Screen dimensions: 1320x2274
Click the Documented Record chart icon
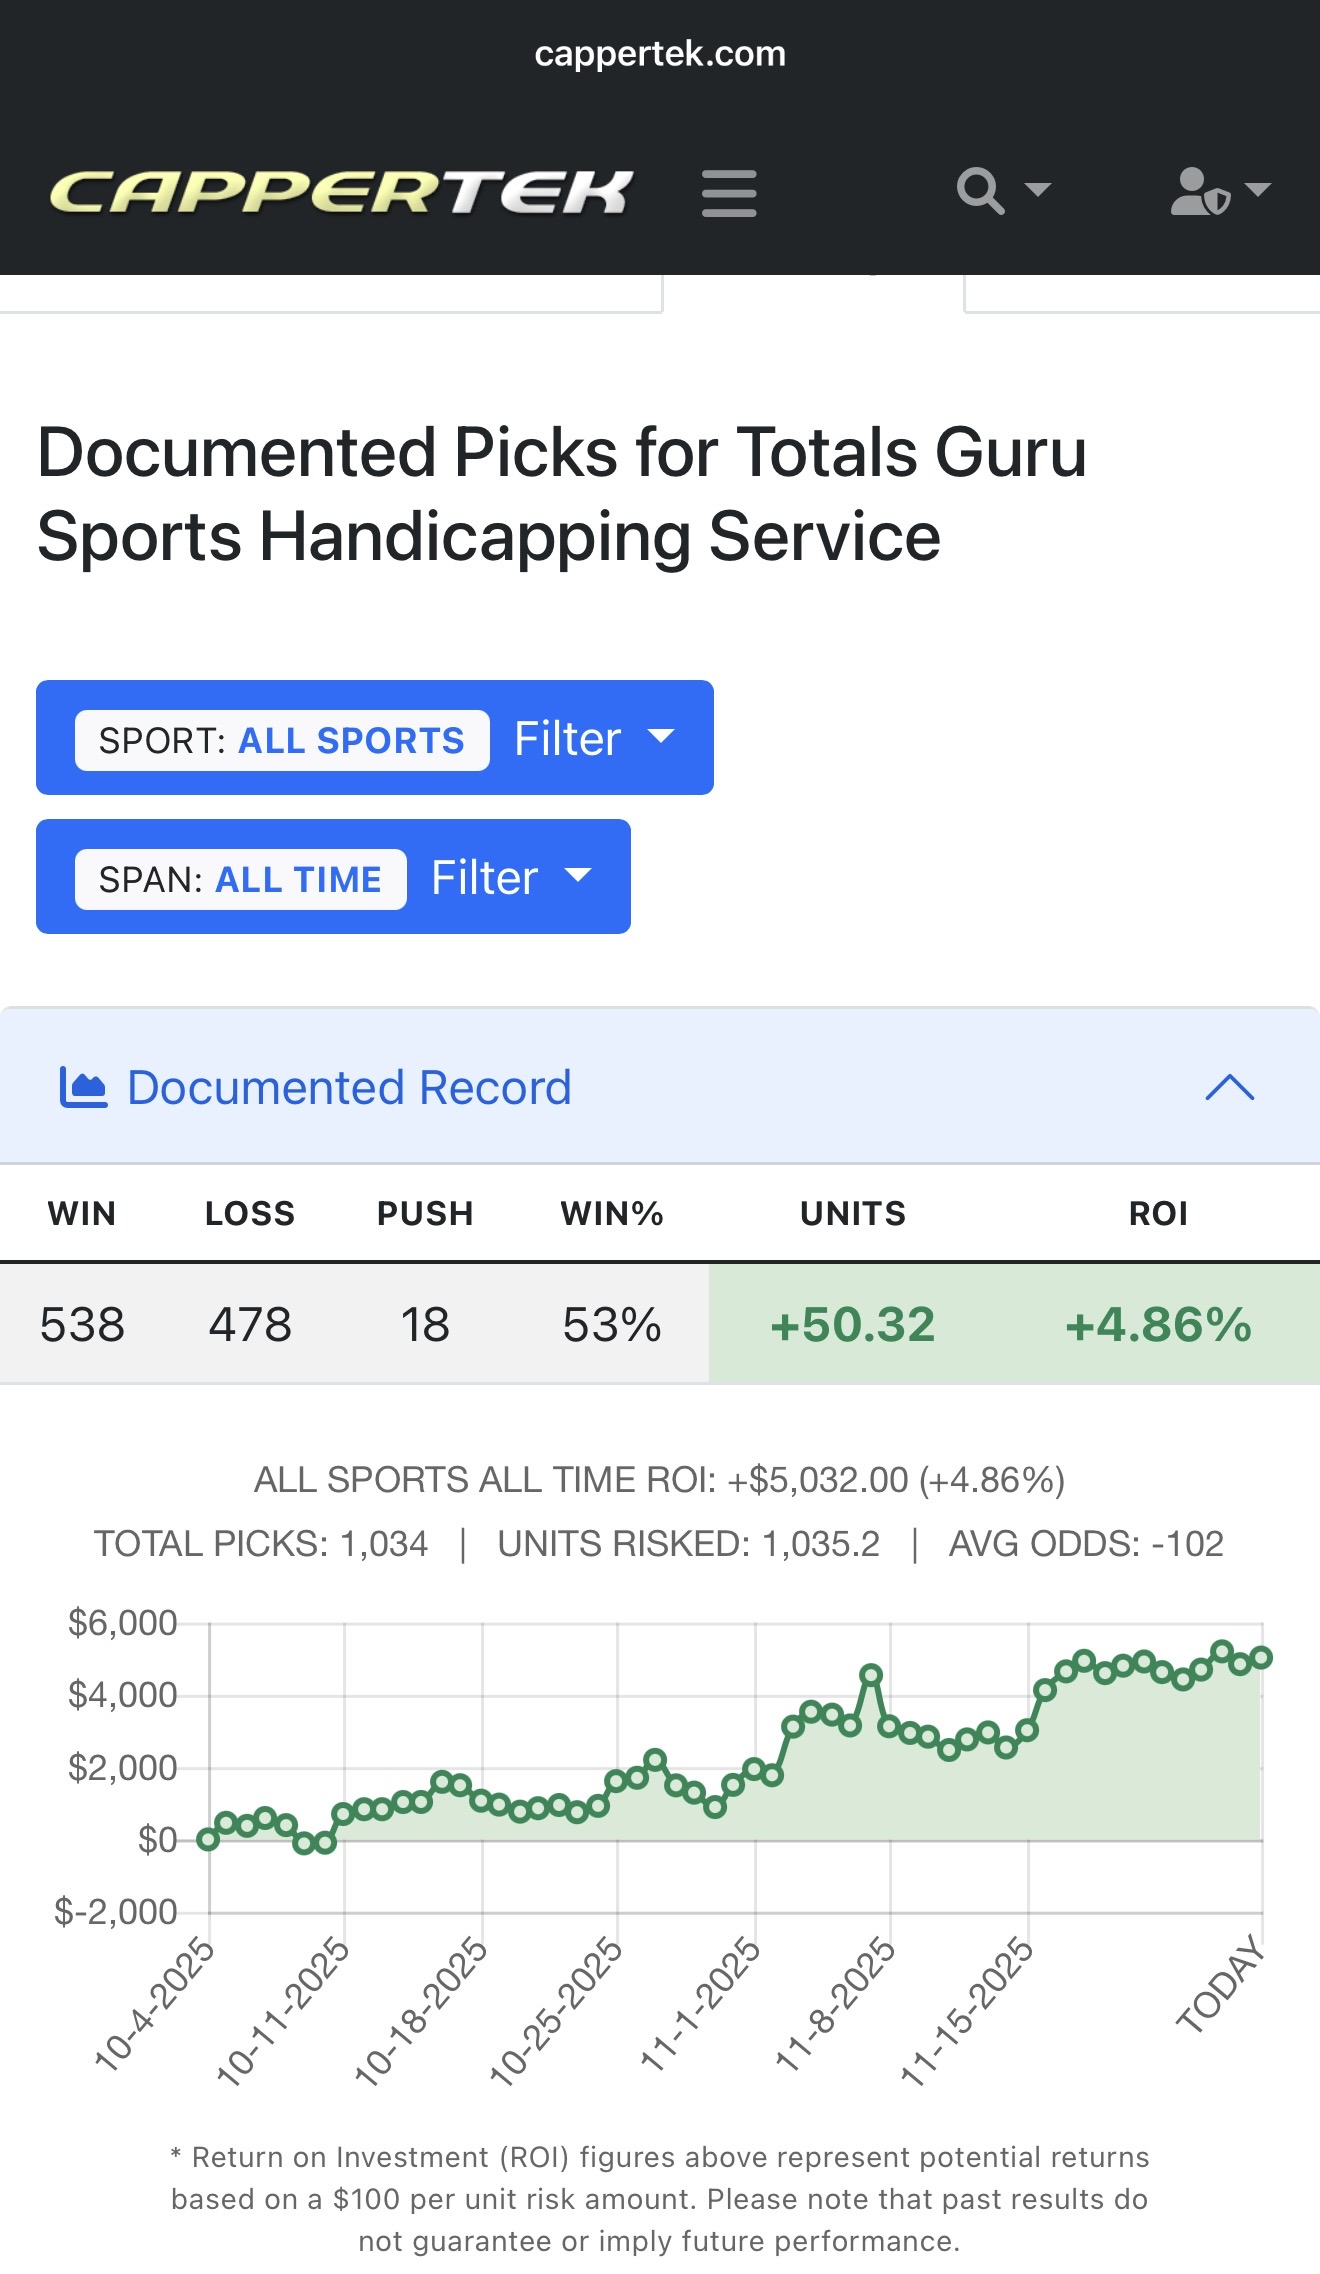pos(83,1087)
